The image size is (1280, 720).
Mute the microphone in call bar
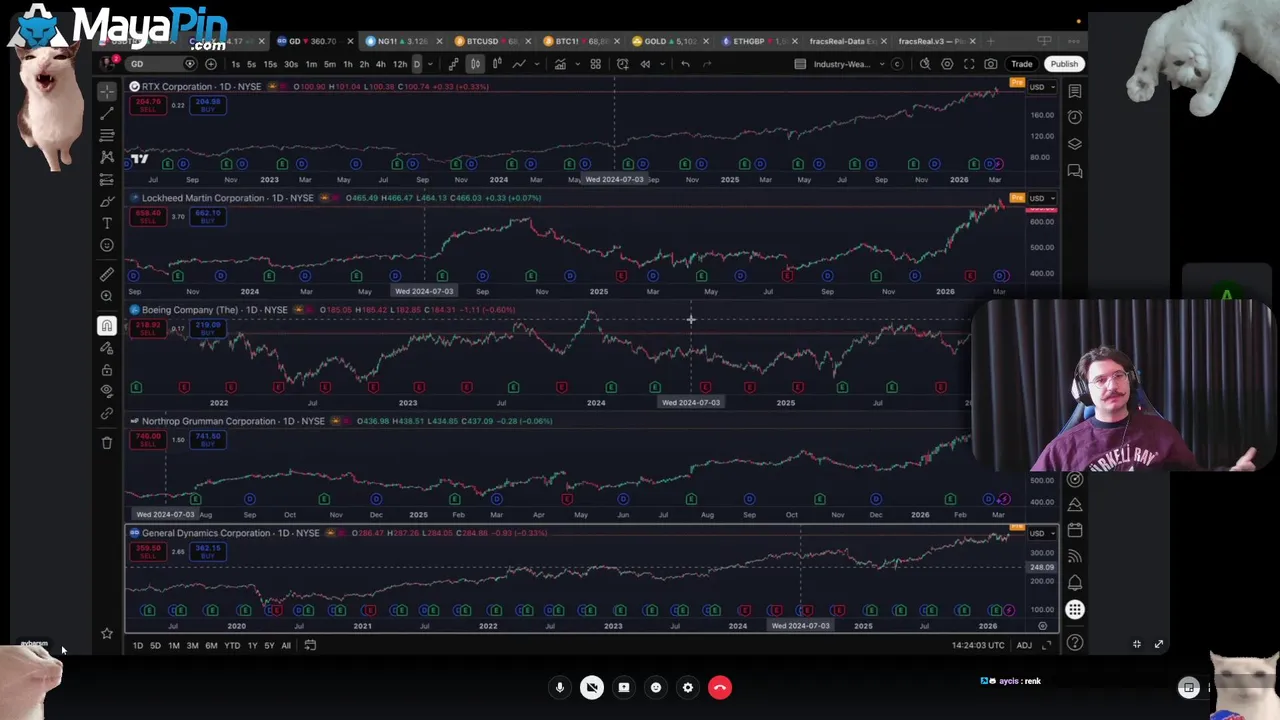point(560,688)
